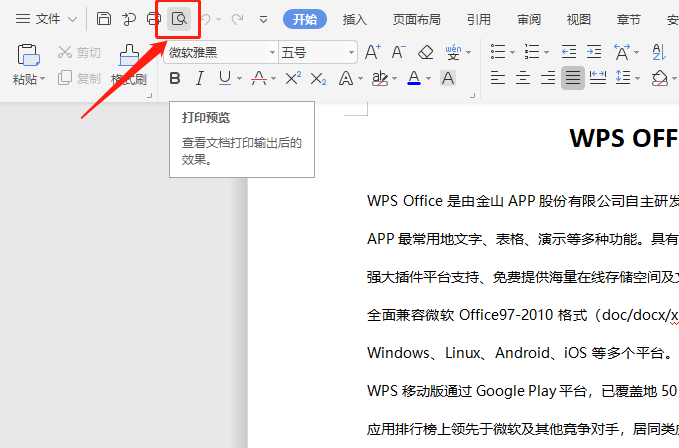This screenshot has width=679, height=448.
Task: Open the 引用 tab
Action: coord(479,19)
